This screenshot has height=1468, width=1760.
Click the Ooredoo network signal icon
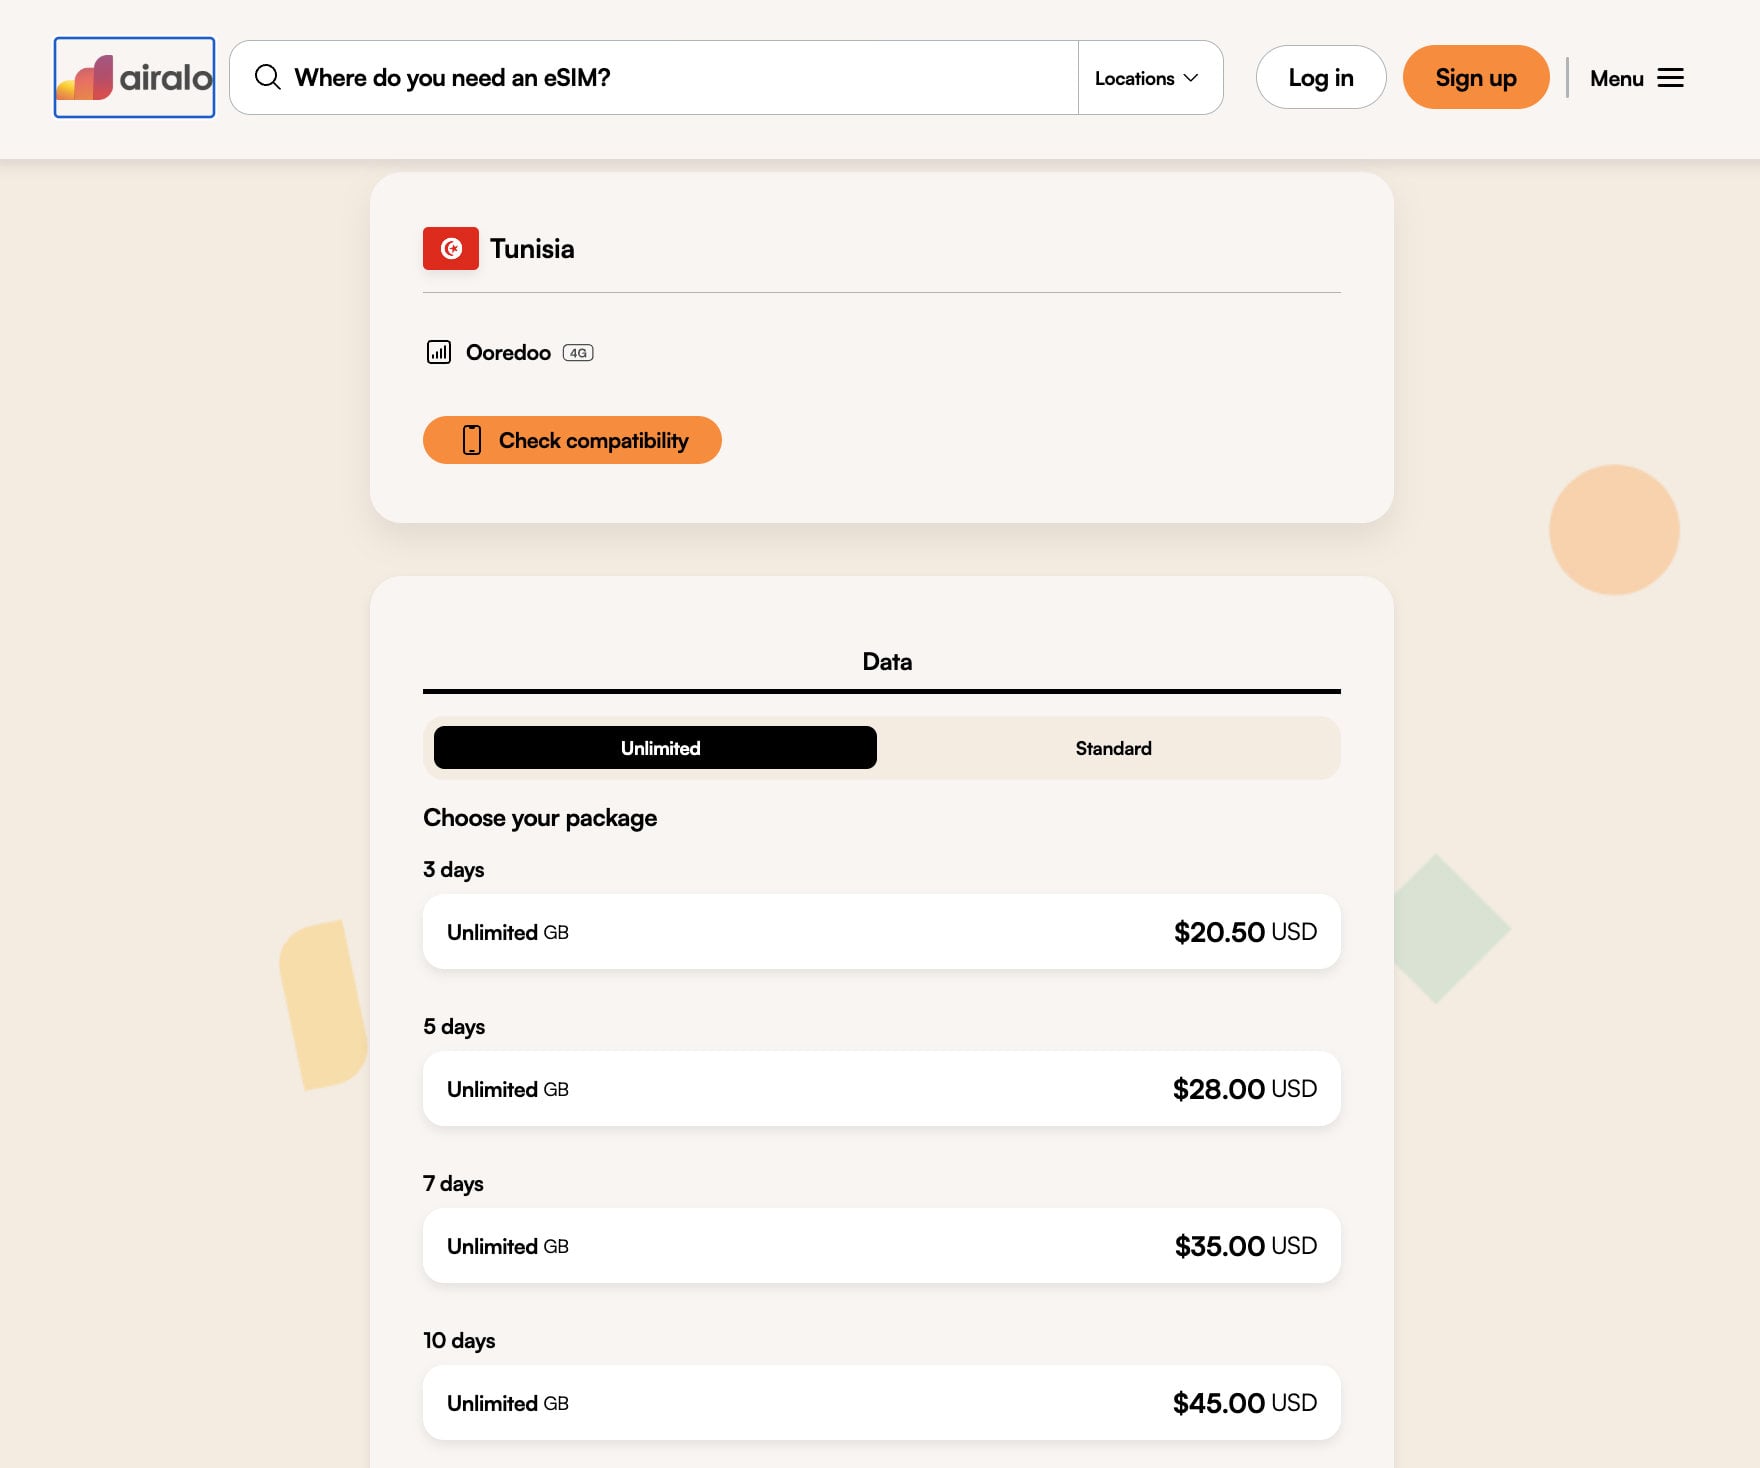pyautogui.click(x=439, y=352)
